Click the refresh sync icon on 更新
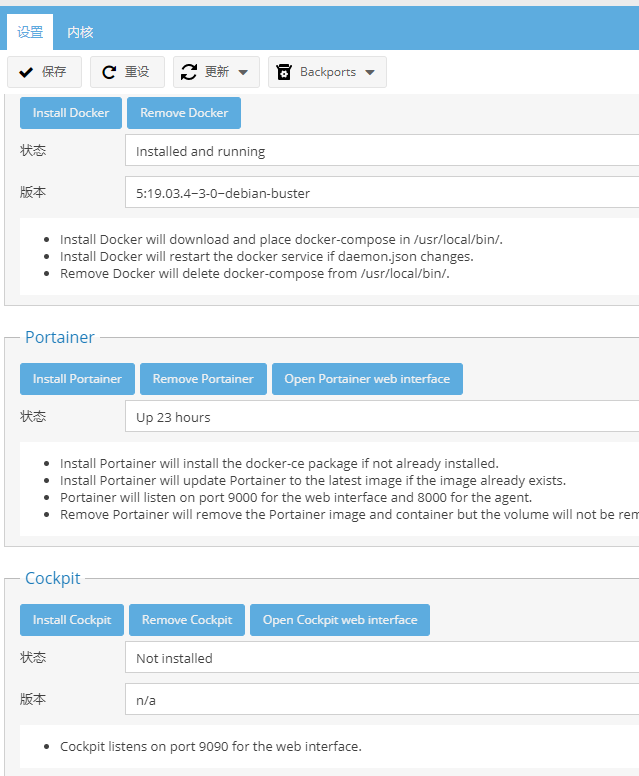Screen dimensions: 639x776 tap(189, 72)
